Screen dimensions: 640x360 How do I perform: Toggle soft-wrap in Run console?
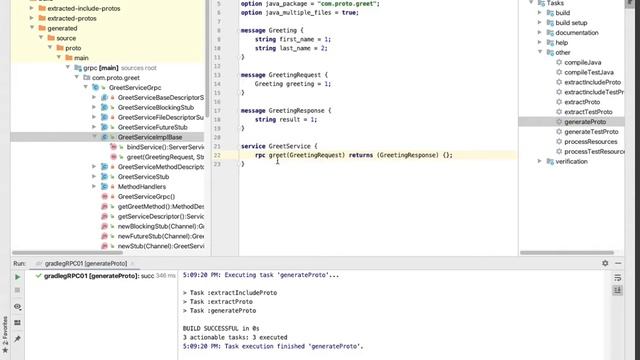coord(618,278)
